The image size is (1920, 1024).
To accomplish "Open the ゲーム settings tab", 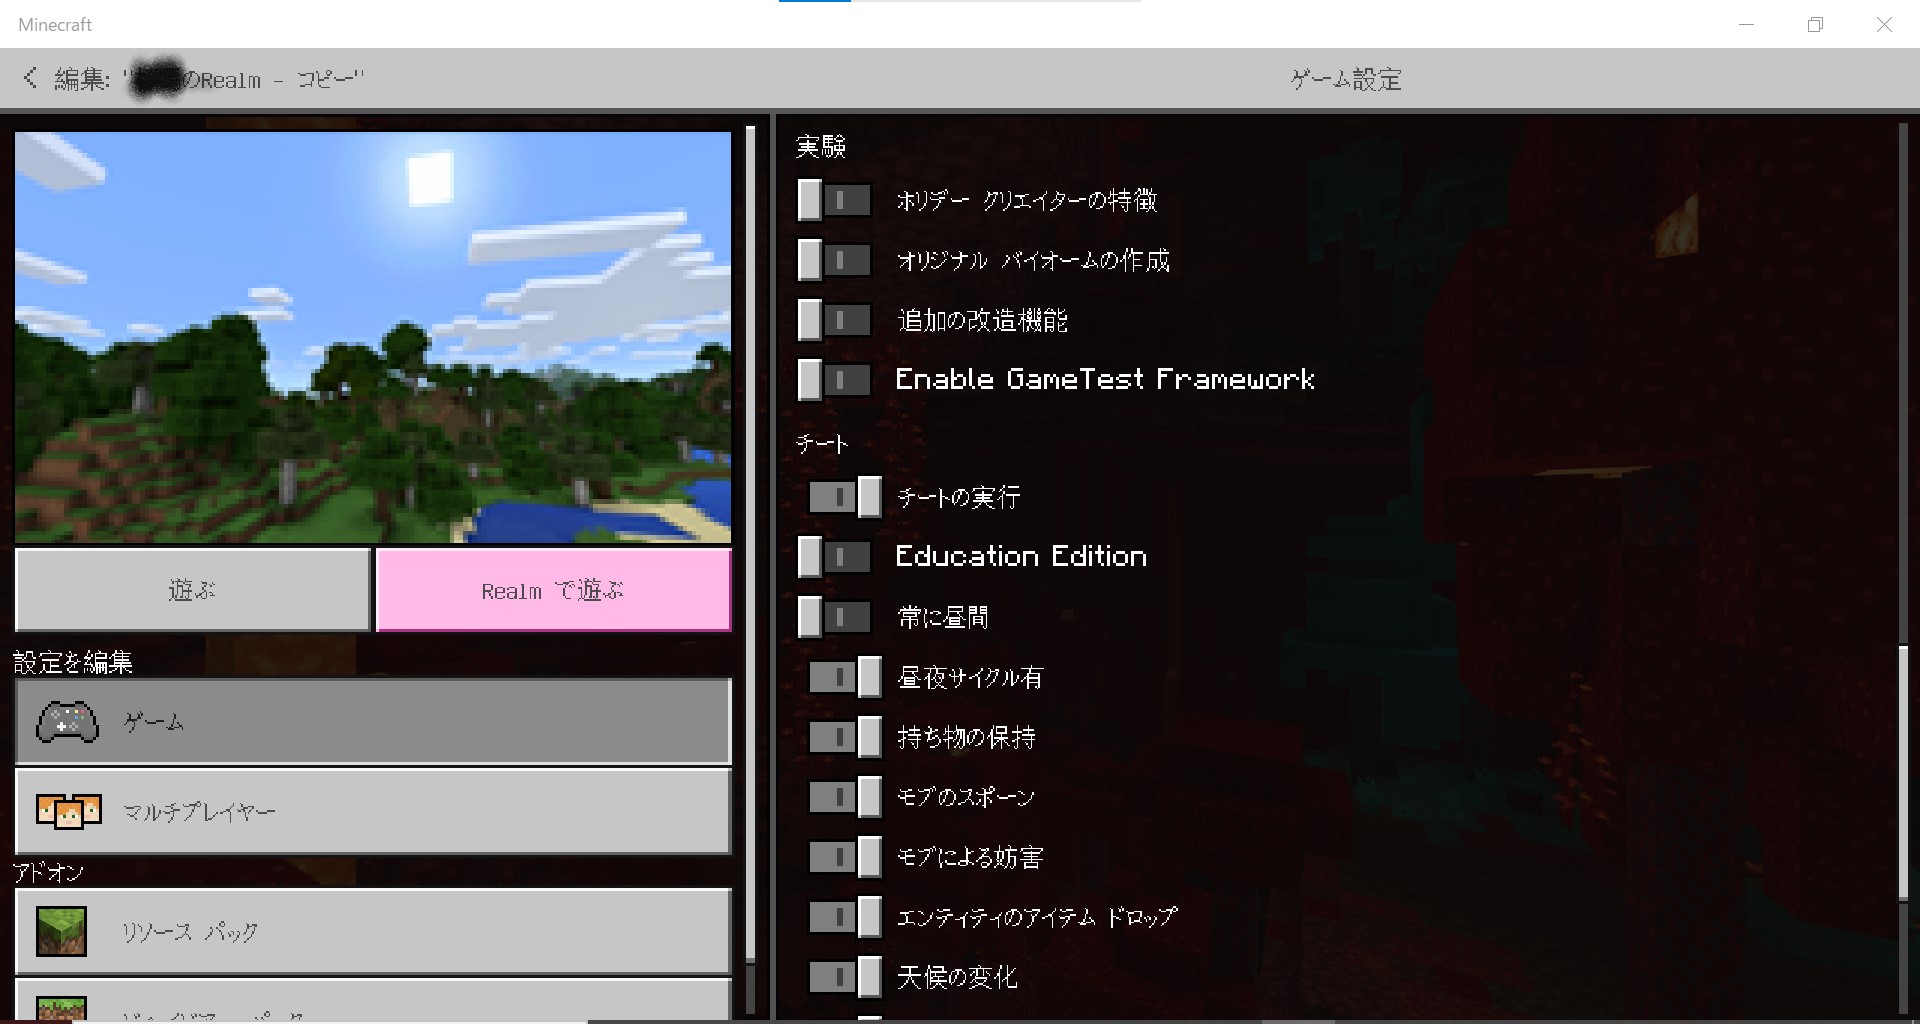I will pyautogui.click(x=373, y=722).
